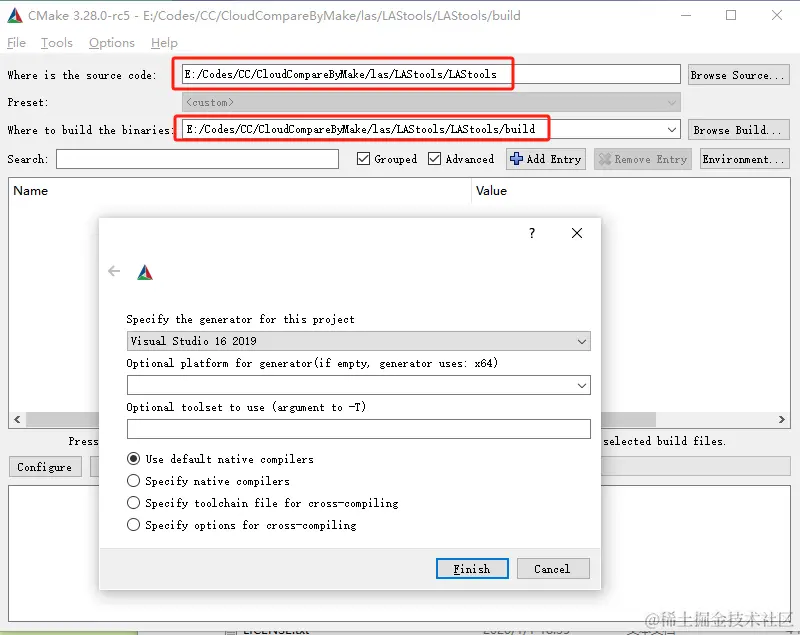Click Browse Source button
This screenshot has width=800, height=635.
738,75
